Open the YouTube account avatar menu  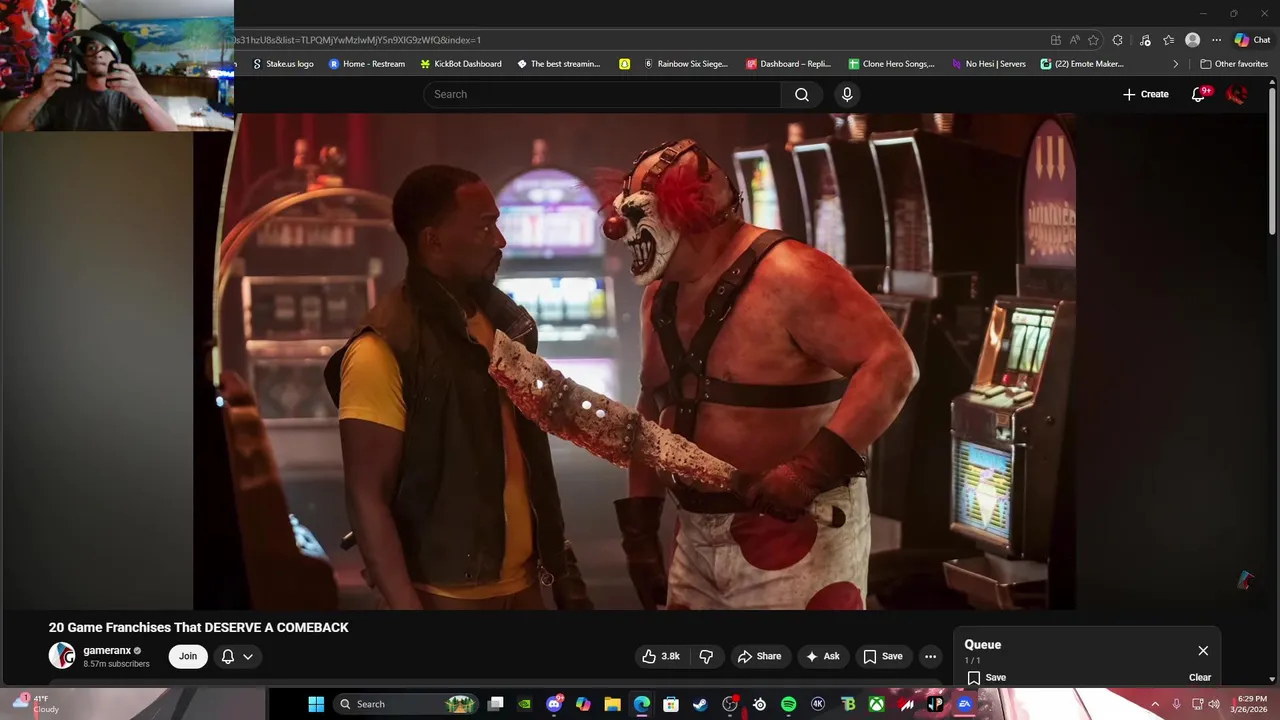click(1237, 94)
